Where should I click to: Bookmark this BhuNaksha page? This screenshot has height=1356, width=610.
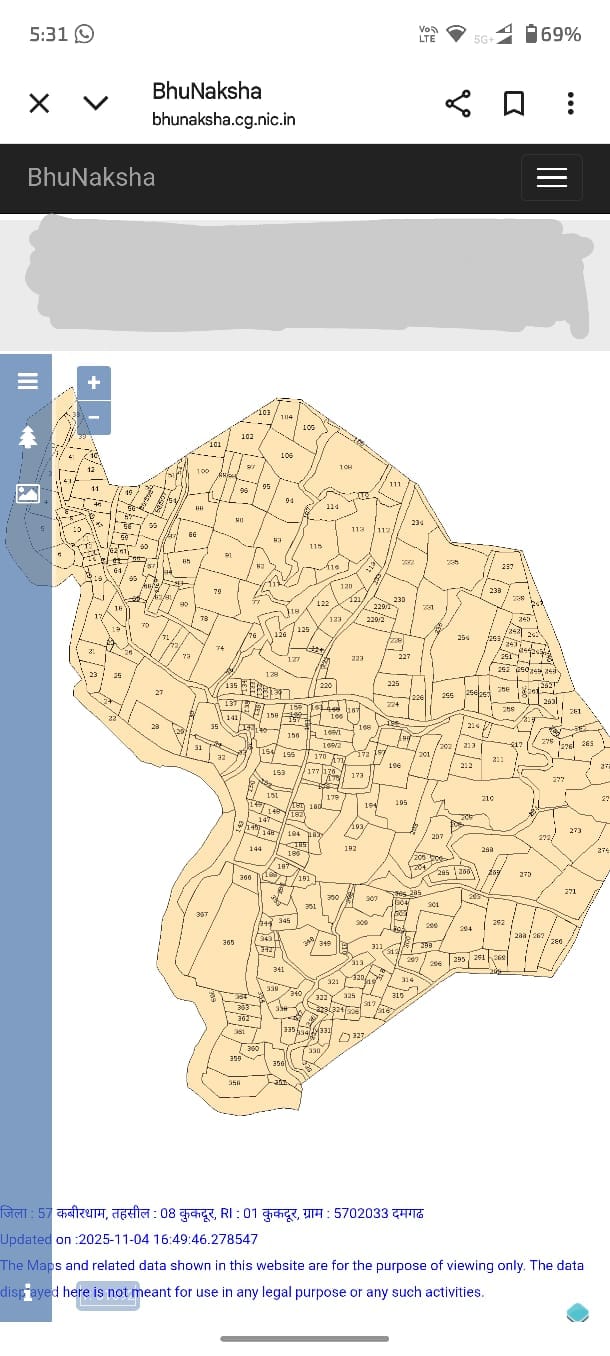(x=514, y=103)
